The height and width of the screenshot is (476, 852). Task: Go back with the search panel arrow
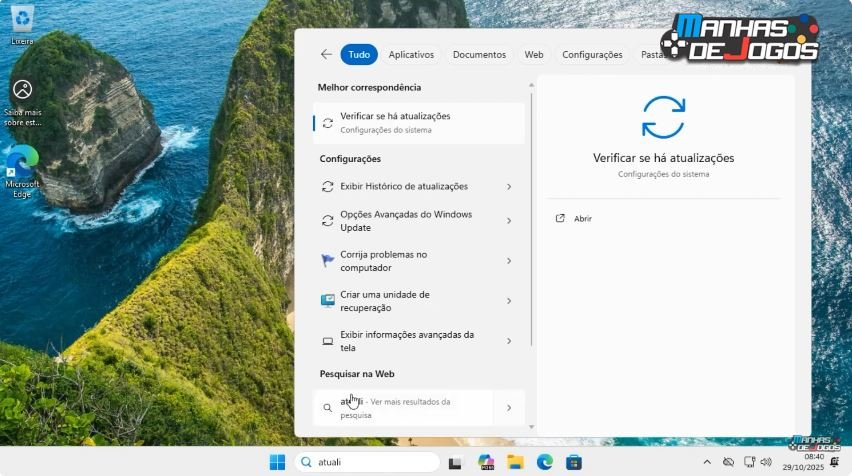coord(326,55)
